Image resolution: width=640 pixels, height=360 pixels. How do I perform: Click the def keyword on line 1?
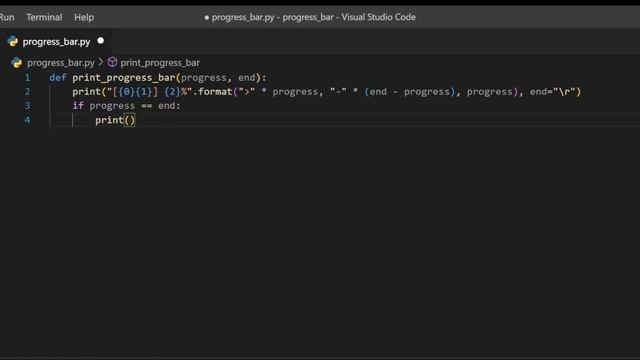58,78
